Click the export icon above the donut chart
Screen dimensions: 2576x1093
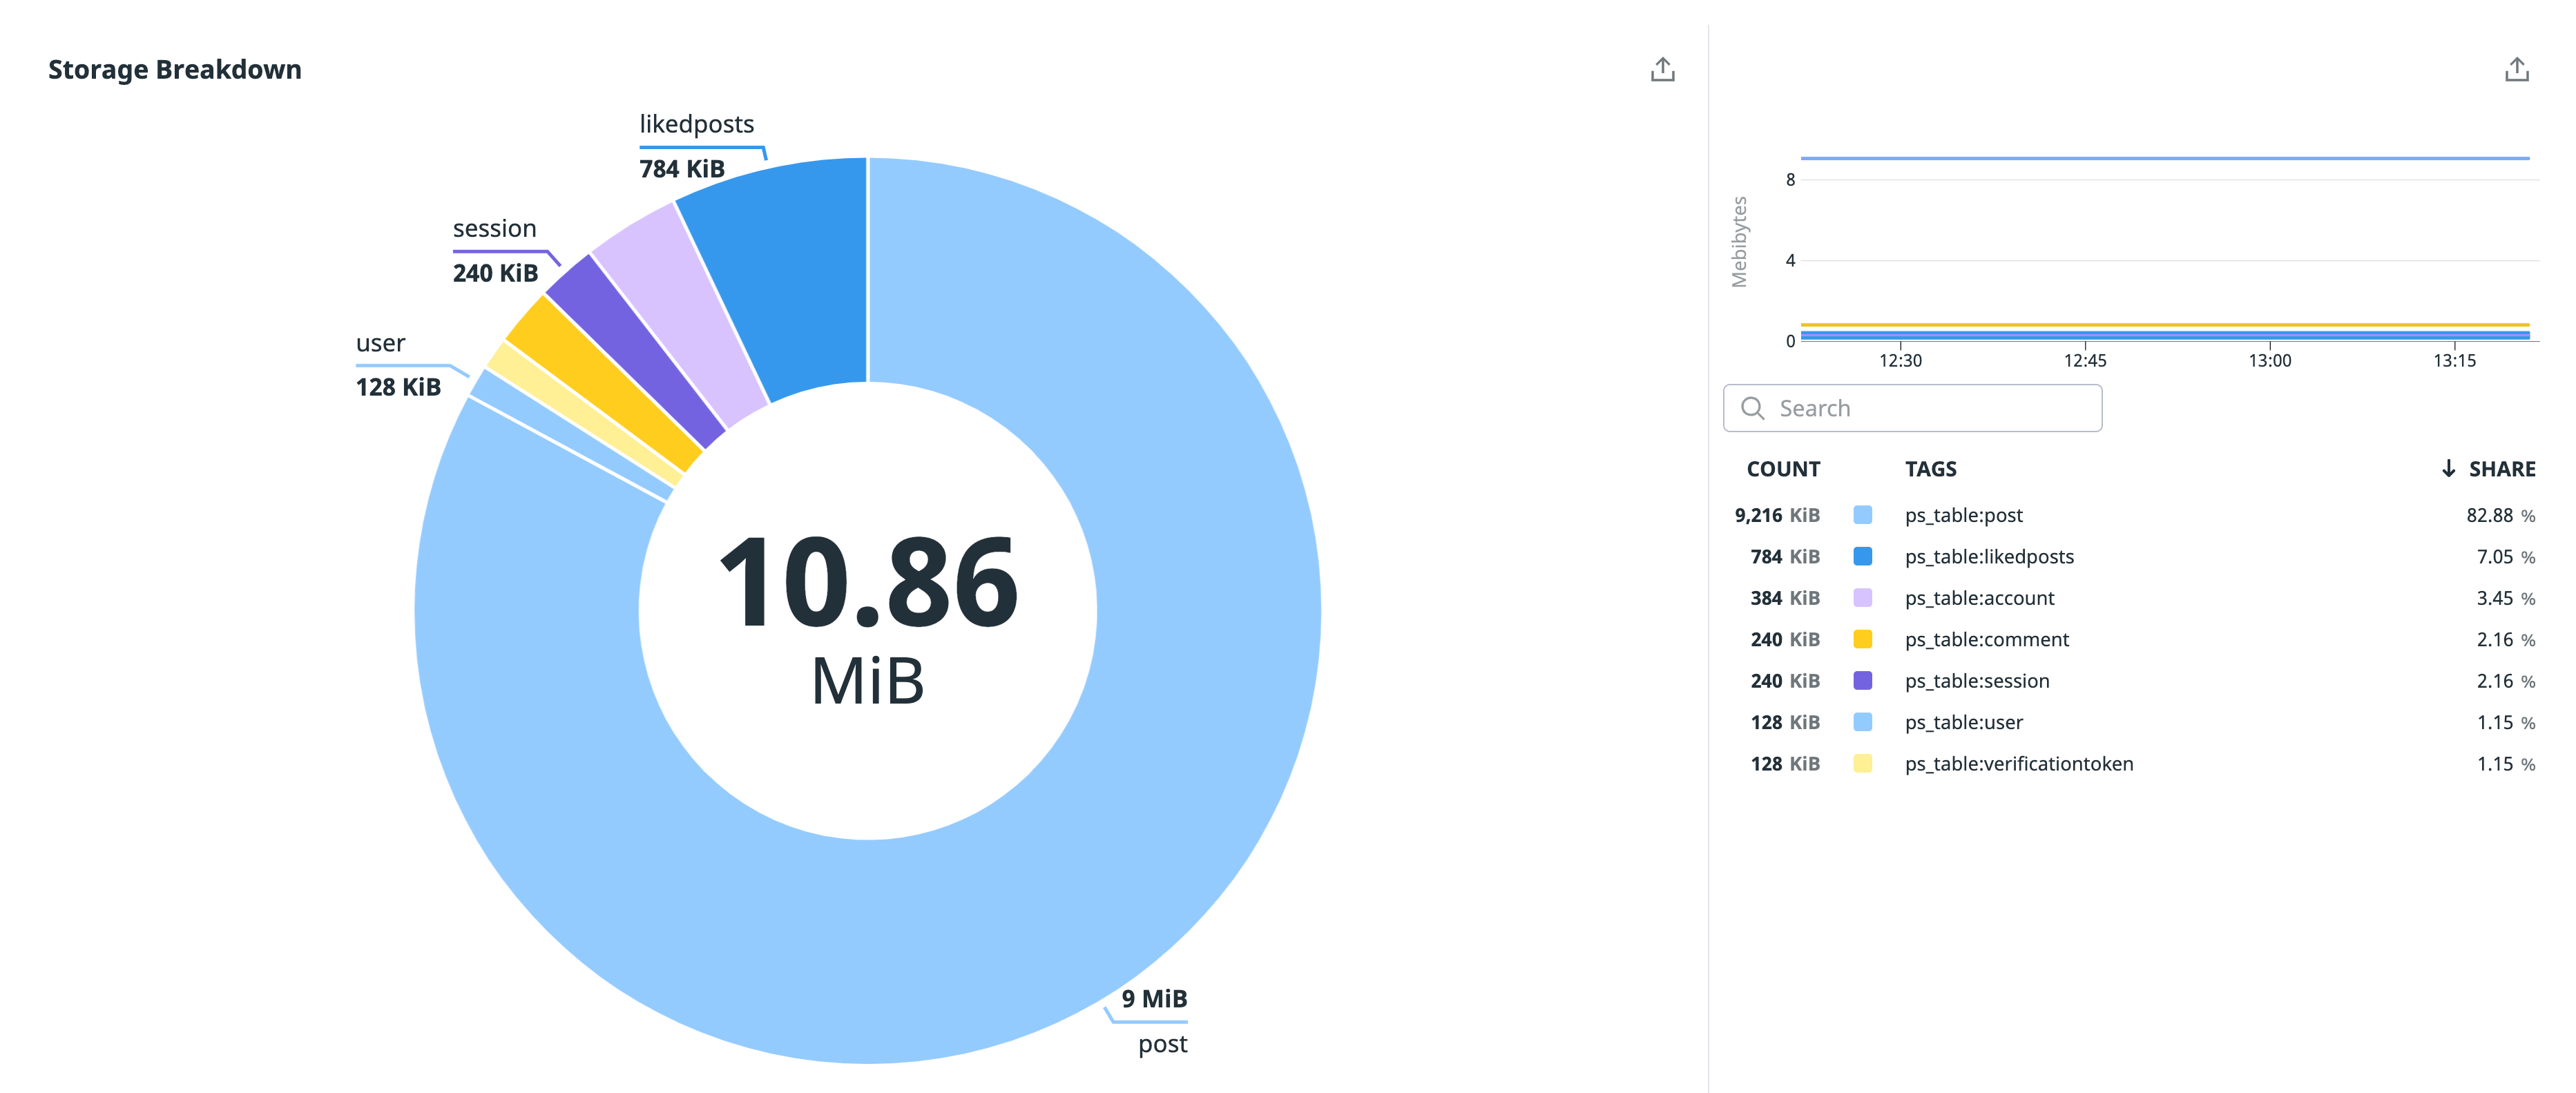1663,68
